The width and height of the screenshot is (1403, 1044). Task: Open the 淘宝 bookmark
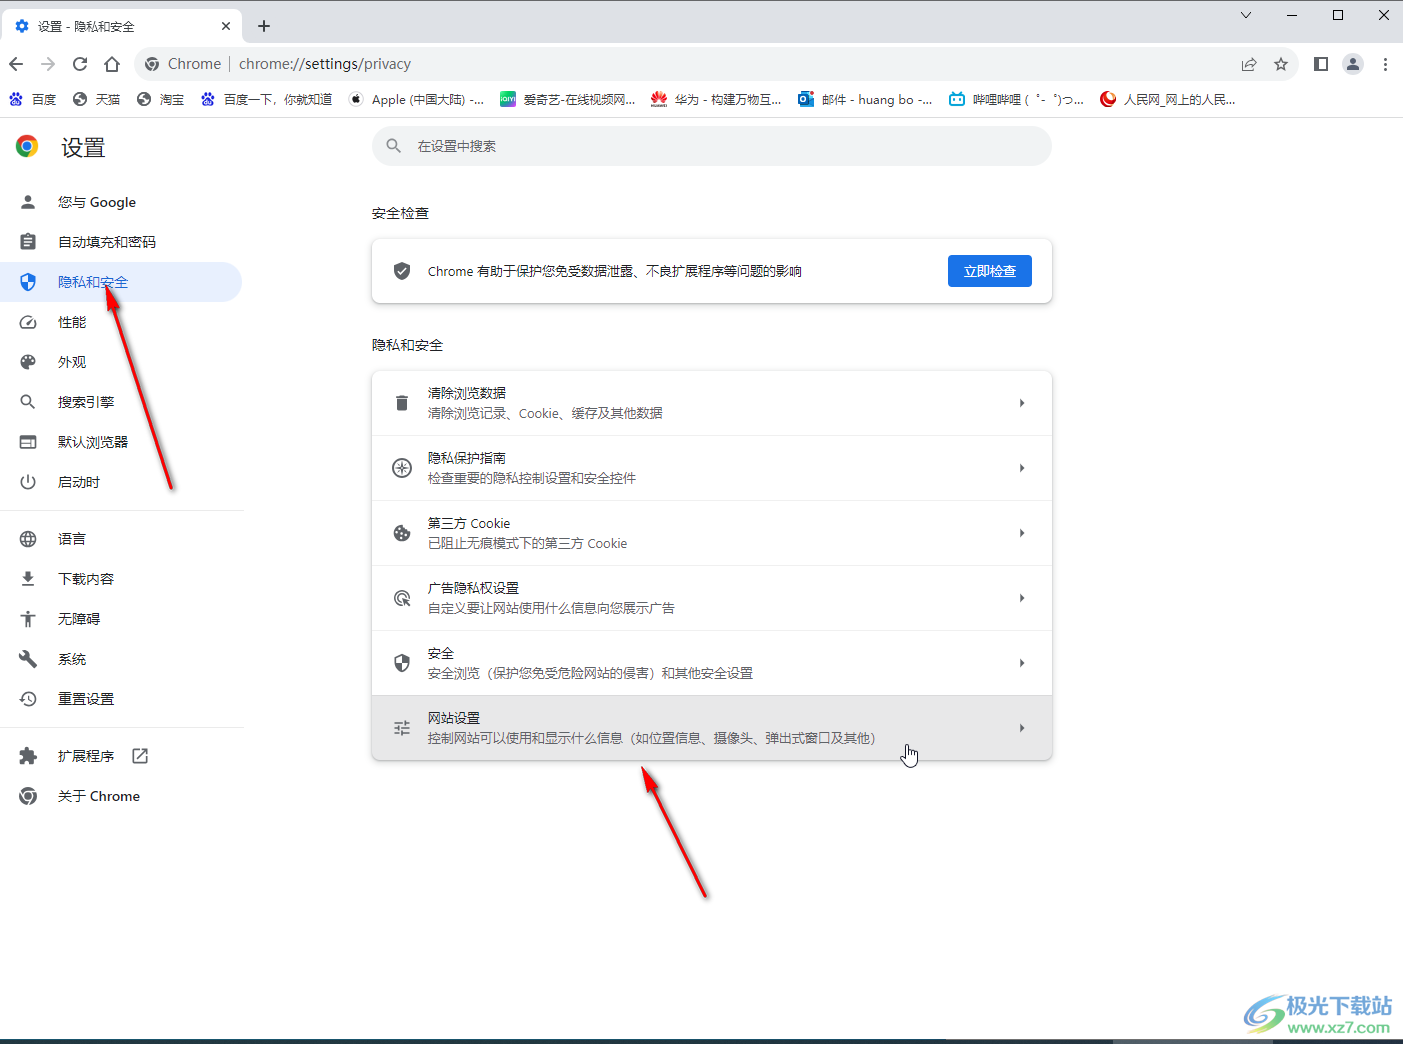click(x=161, y=99)
